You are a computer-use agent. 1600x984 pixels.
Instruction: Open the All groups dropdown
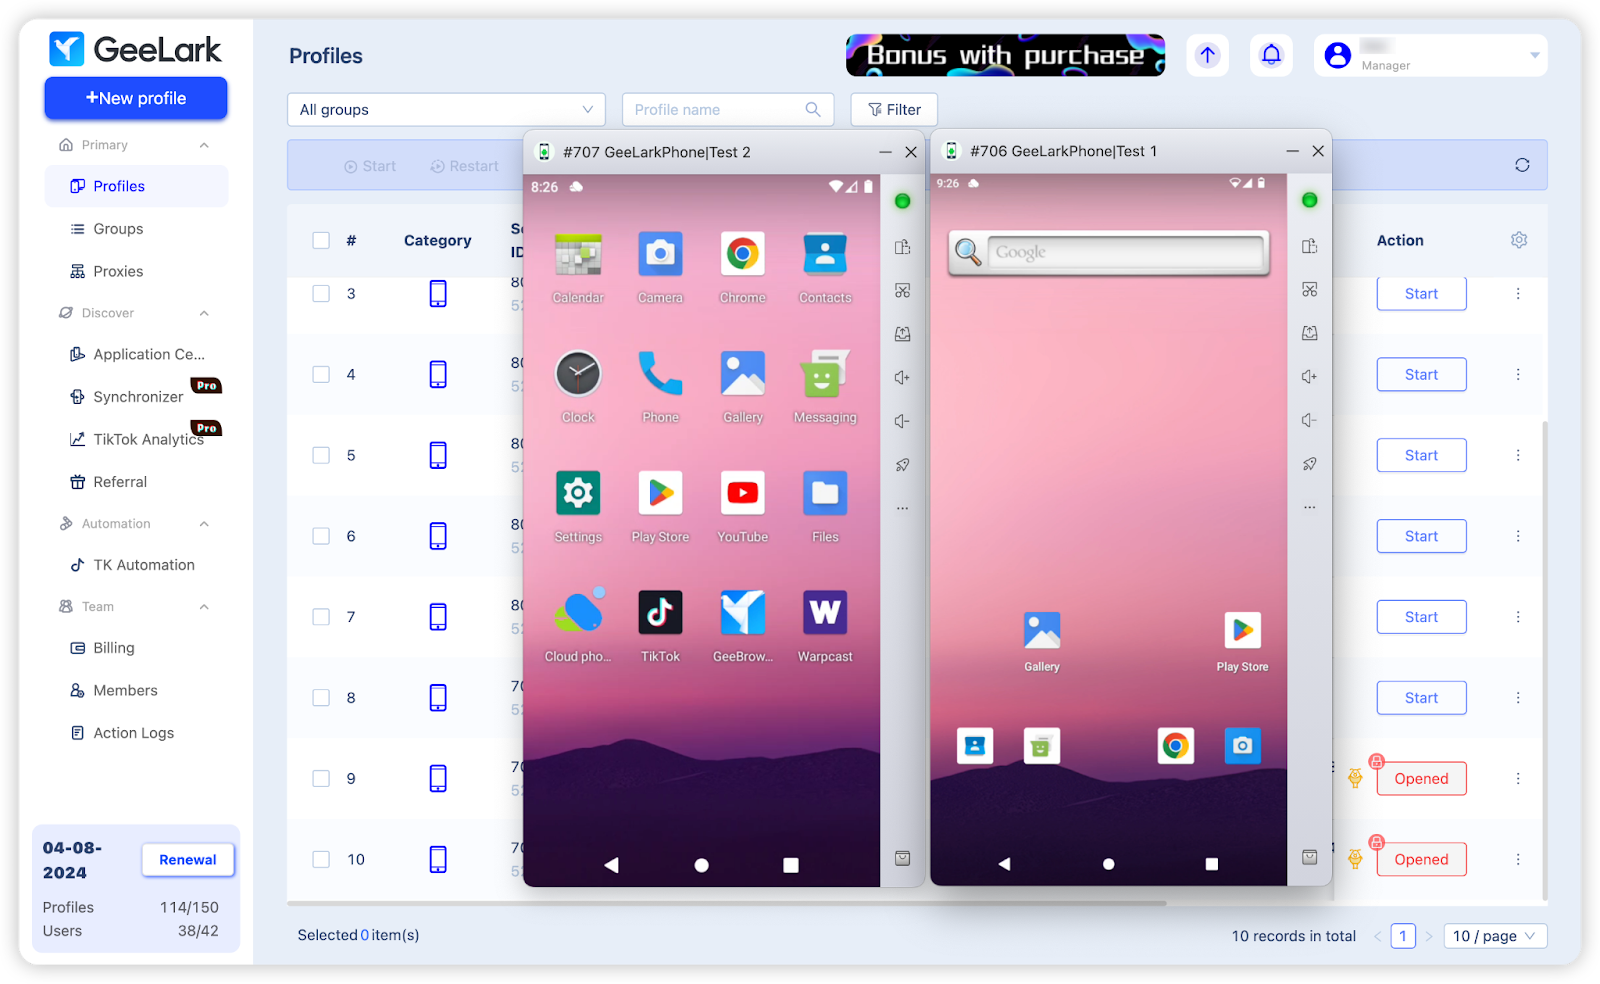coord(446,110)
